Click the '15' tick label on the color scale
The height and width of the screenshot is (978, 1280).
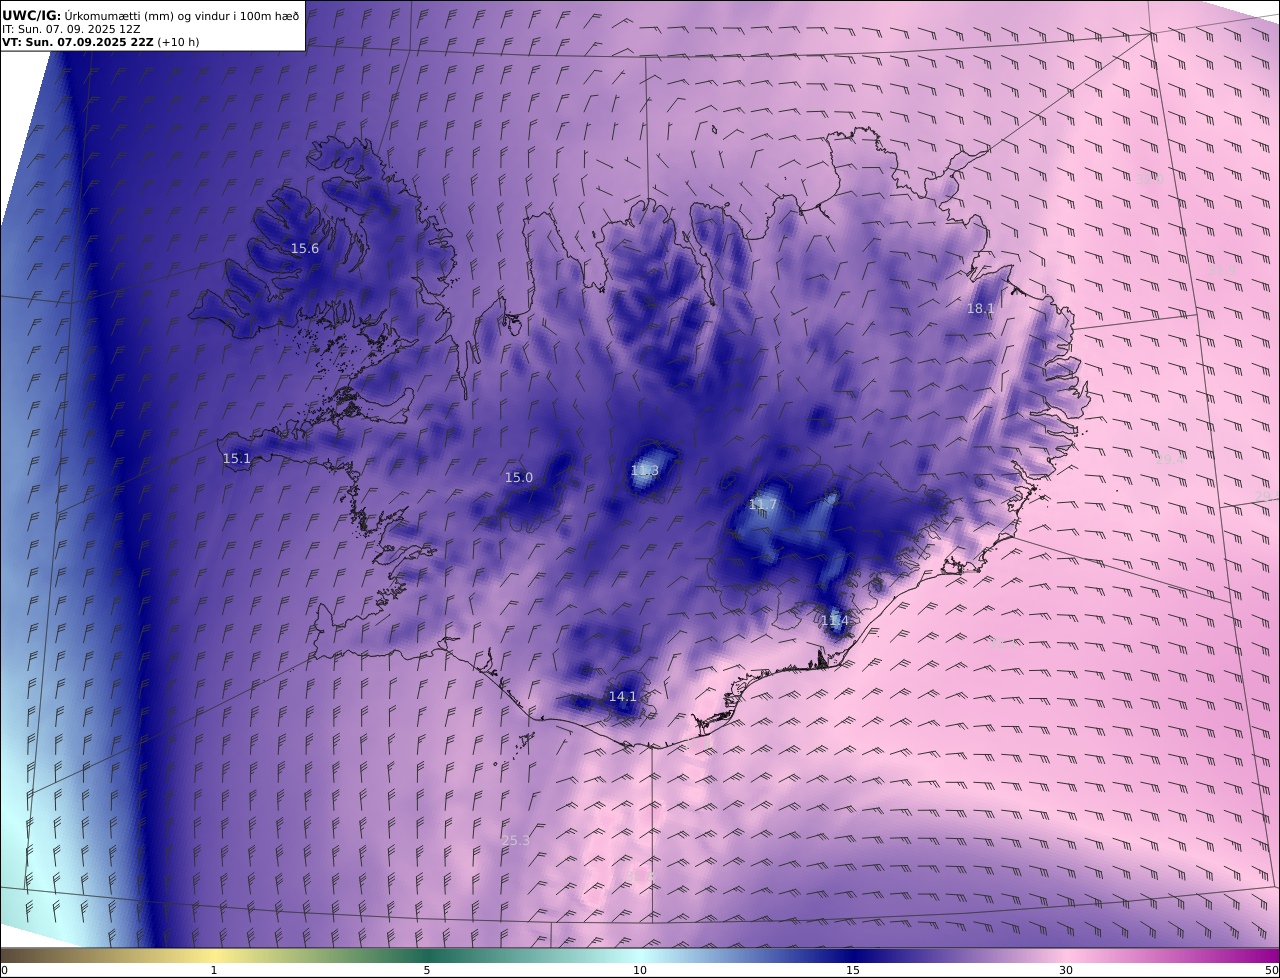click(853, 971)
